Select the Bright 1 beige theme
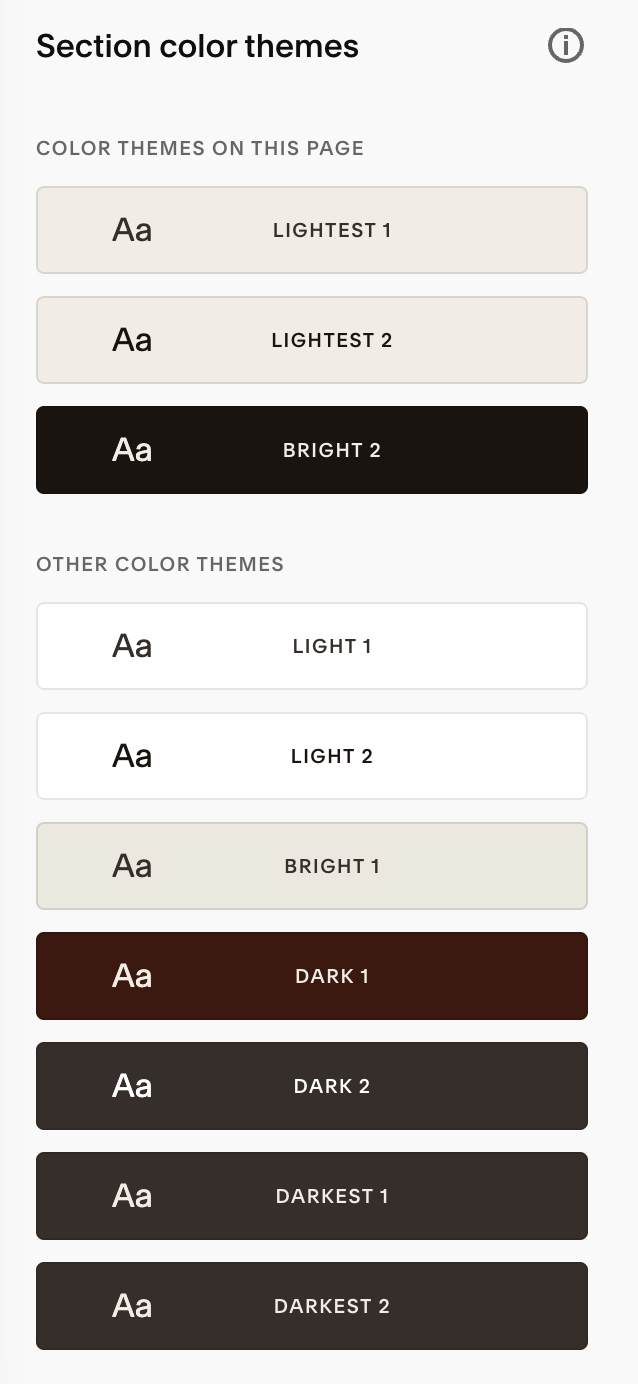 click(x=312, y=866)
